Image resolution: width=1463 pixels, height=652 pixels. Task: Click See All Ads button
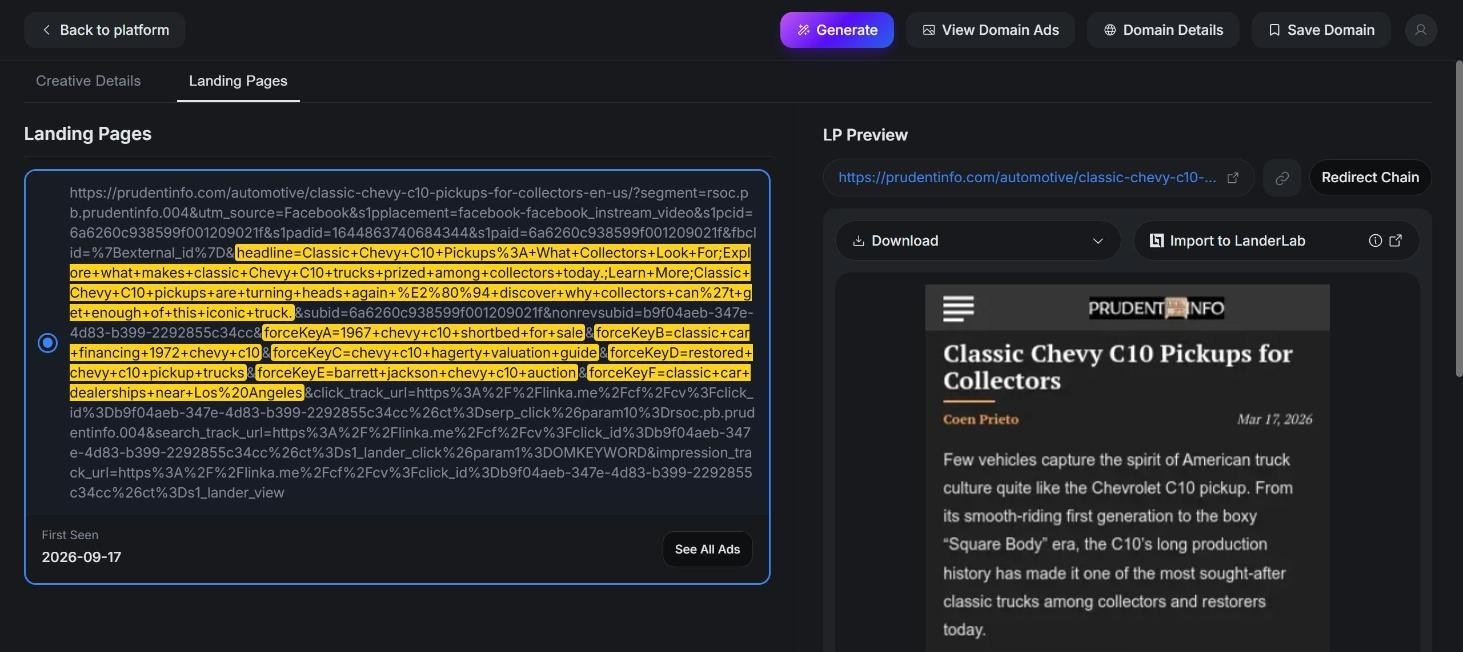point(707,549)
